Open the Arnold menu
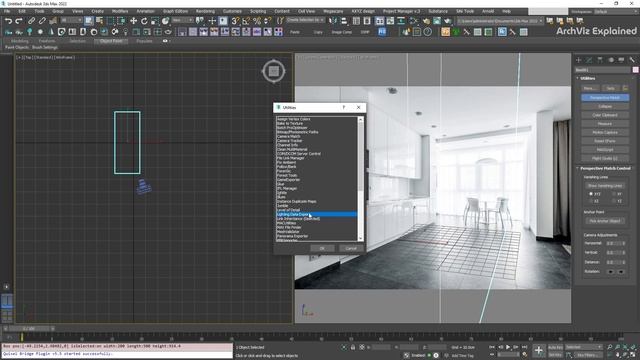Image resolution: width=640 pixels, height=360 pixels. tap(488, 11)
